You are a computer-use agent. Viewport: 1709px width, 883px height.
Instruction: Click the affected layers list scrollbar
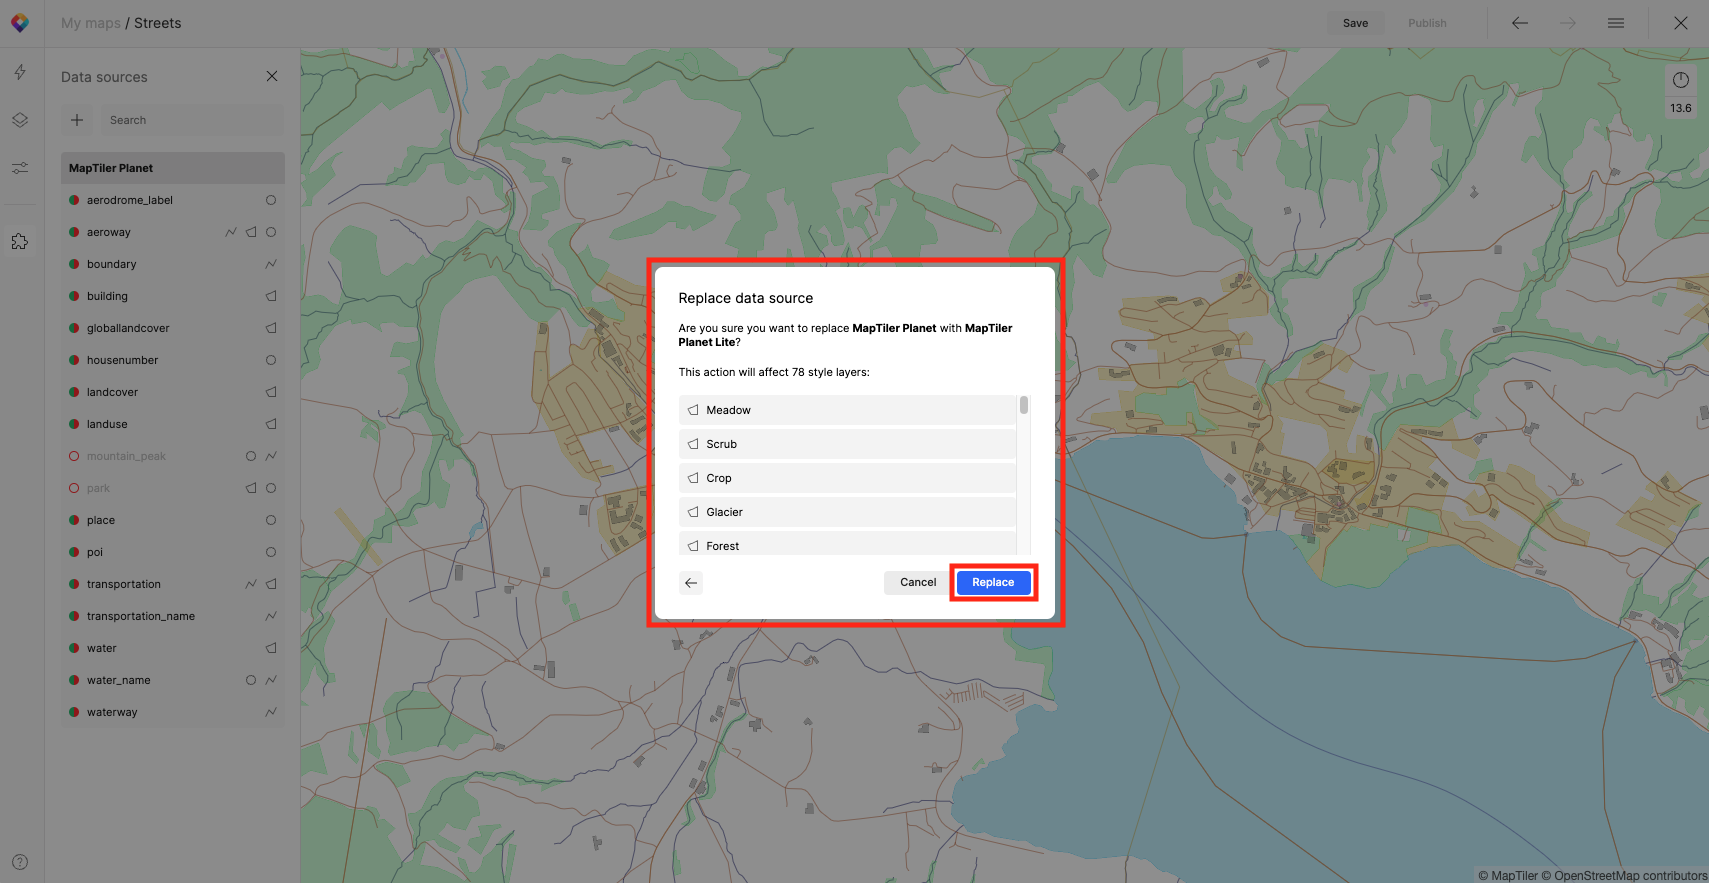[x=1024, y=406]
